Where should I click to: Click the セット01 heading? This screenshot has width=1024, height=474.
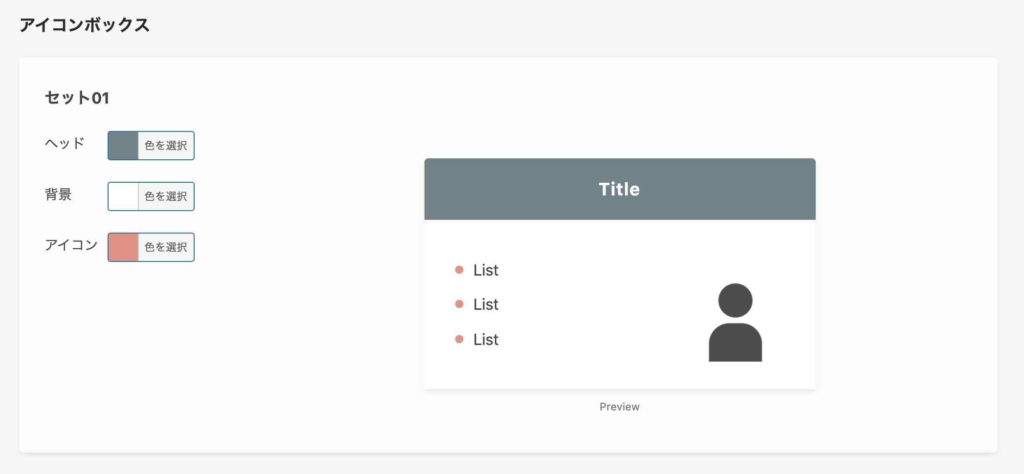[77, 98]
